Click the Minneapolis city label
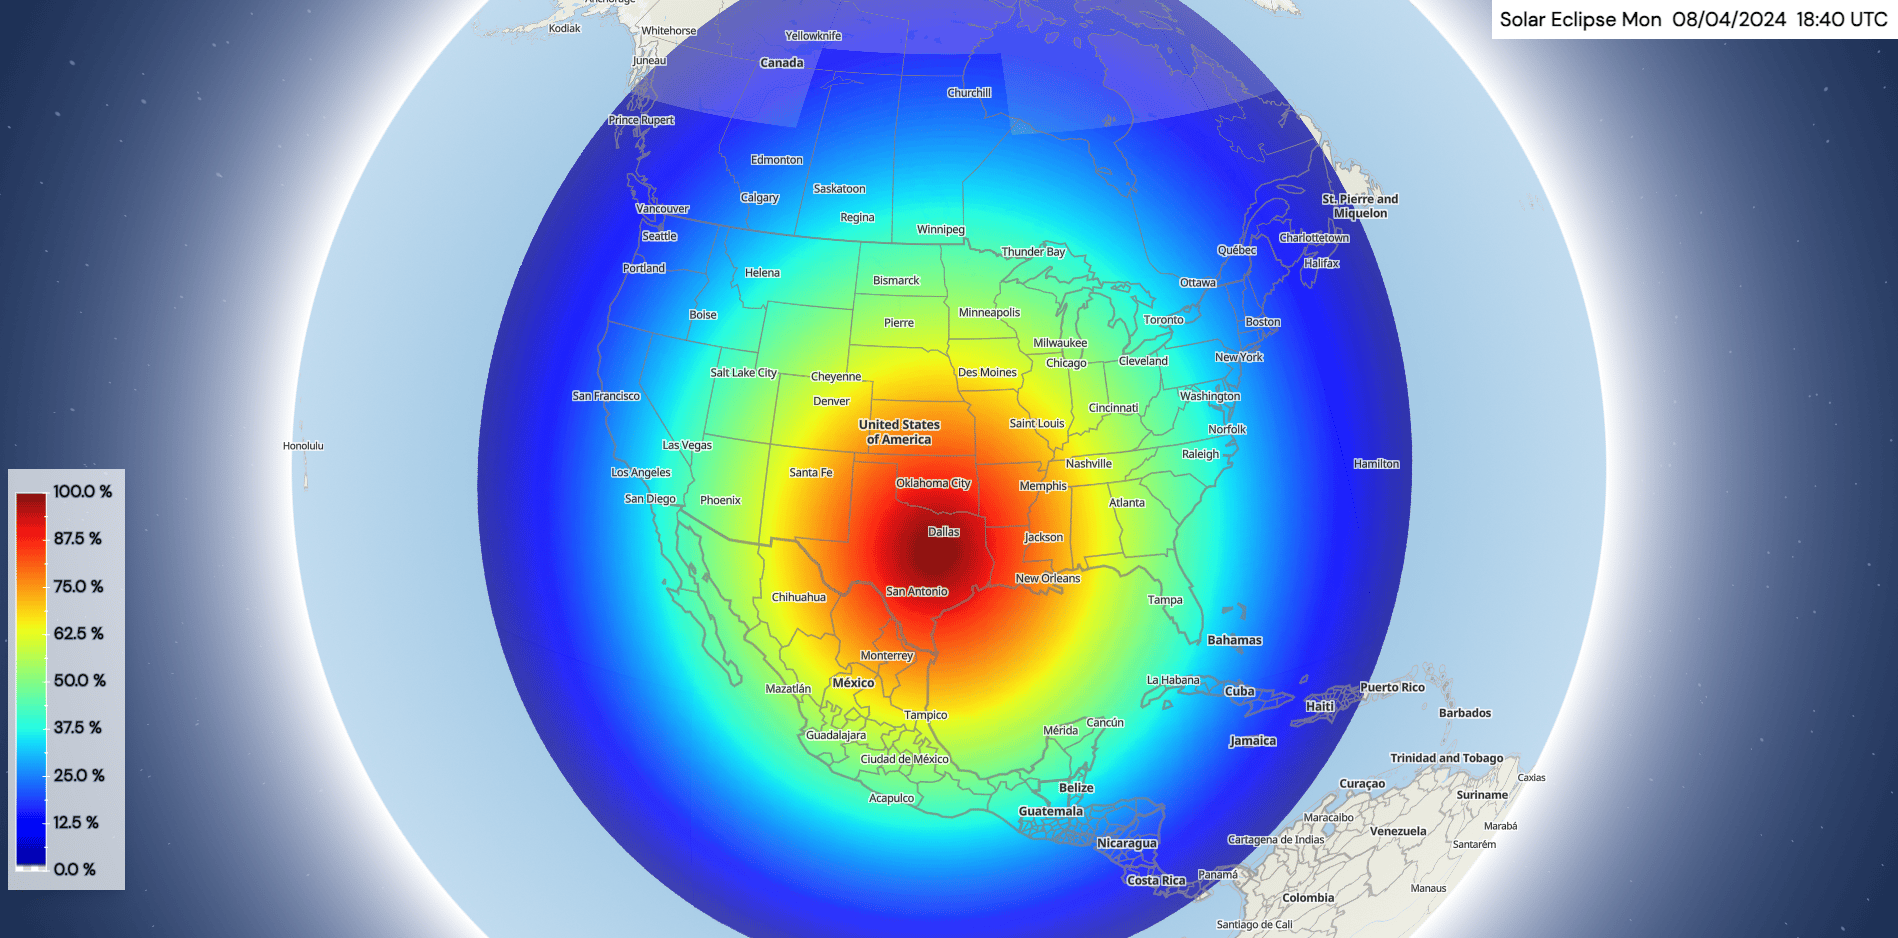The image size is (1898, 938). pyautogui.click(x=989, y=312)
